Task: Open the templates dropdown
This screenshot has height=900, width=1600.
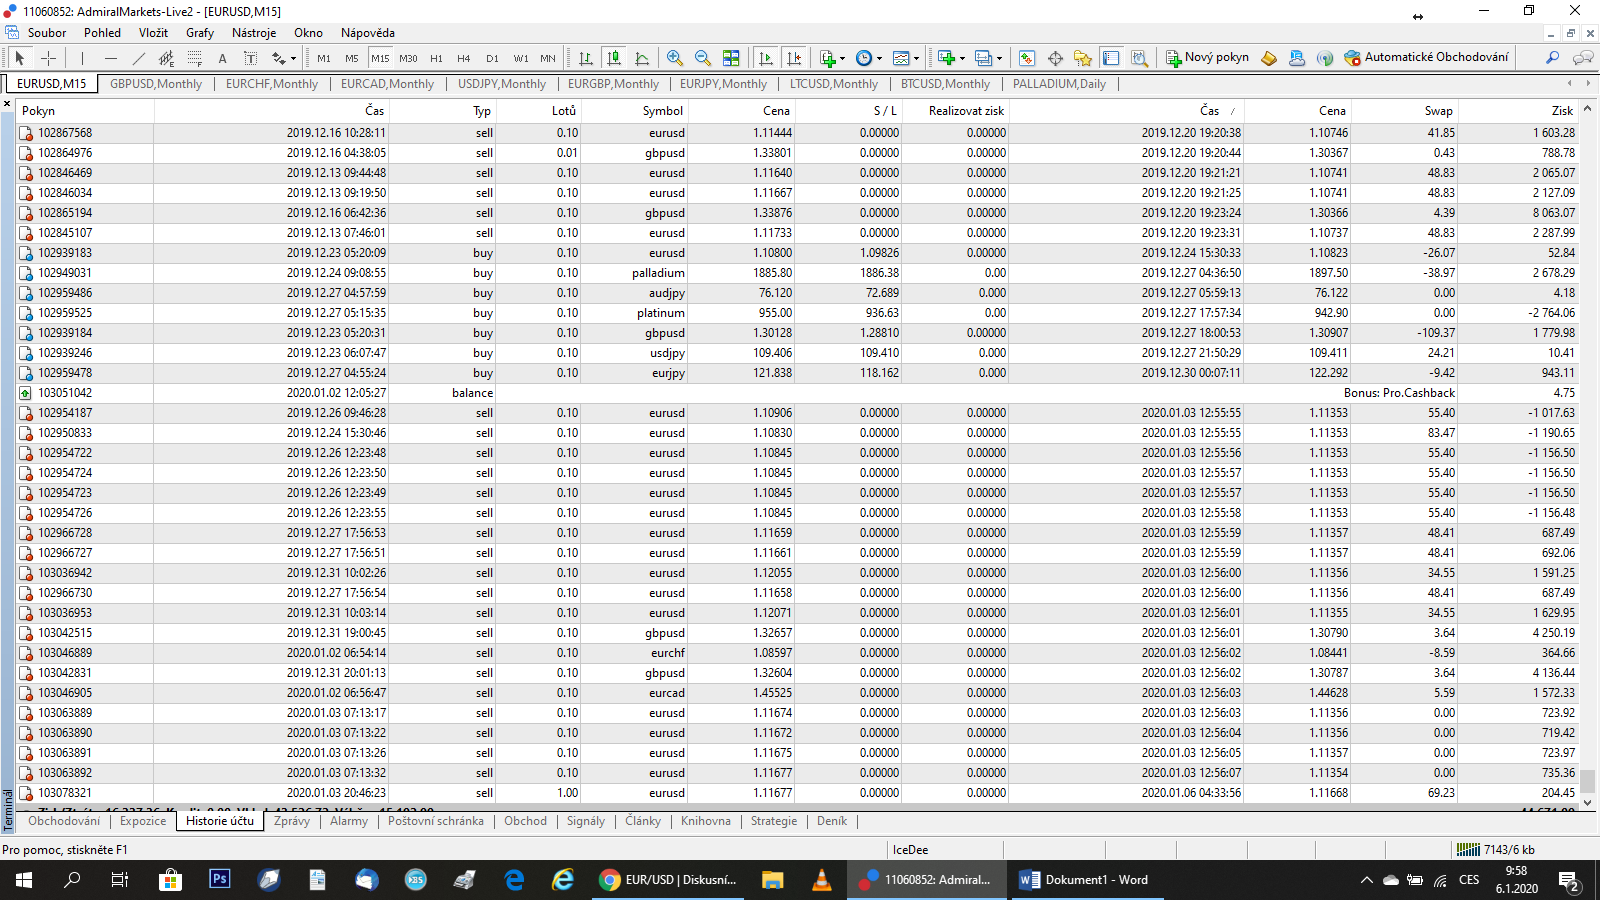Action: pyautogui.click(x=906, y=58)
